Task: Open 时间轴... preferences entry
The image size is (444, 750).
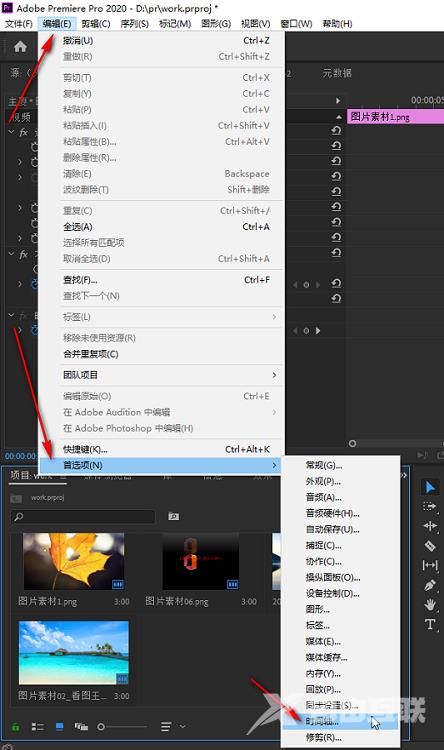Action: (x=341, y=721)
